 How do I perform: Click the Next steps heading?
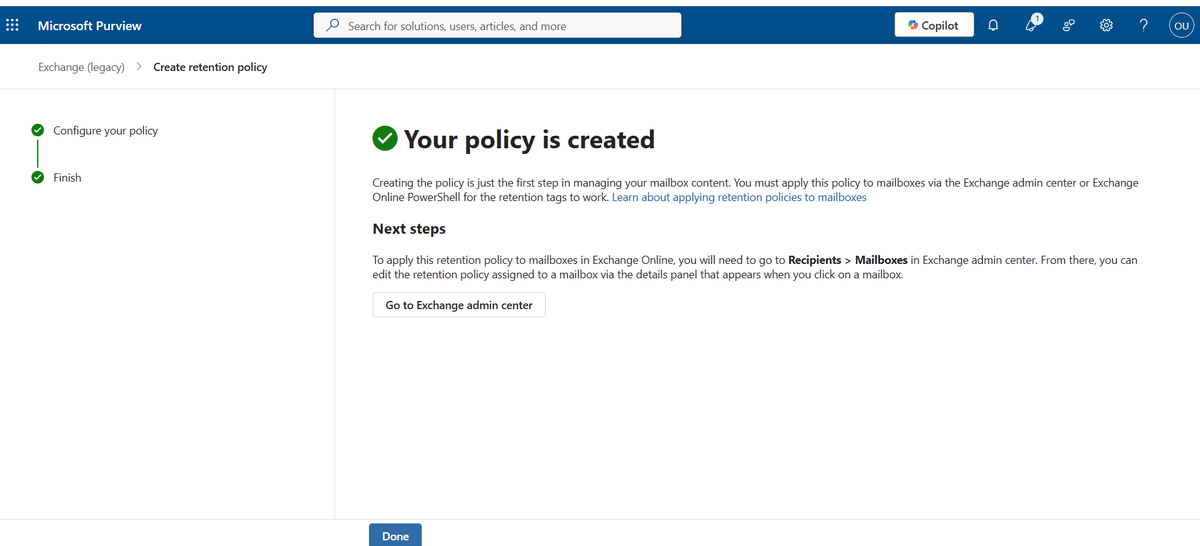409,229
